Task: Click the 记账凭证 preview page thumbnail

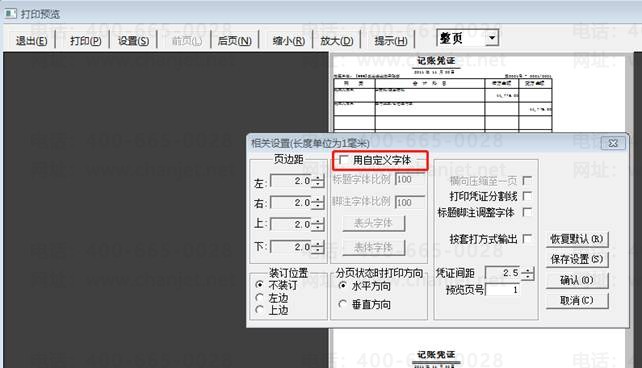Action: point(479,94)
